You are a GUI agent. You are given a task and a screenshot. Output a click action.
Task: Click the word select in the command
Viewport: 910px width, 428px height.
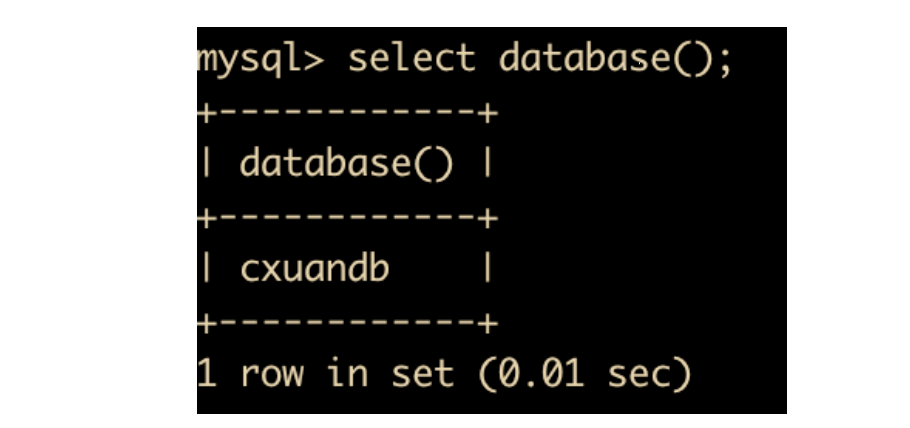tap(411, 58)
